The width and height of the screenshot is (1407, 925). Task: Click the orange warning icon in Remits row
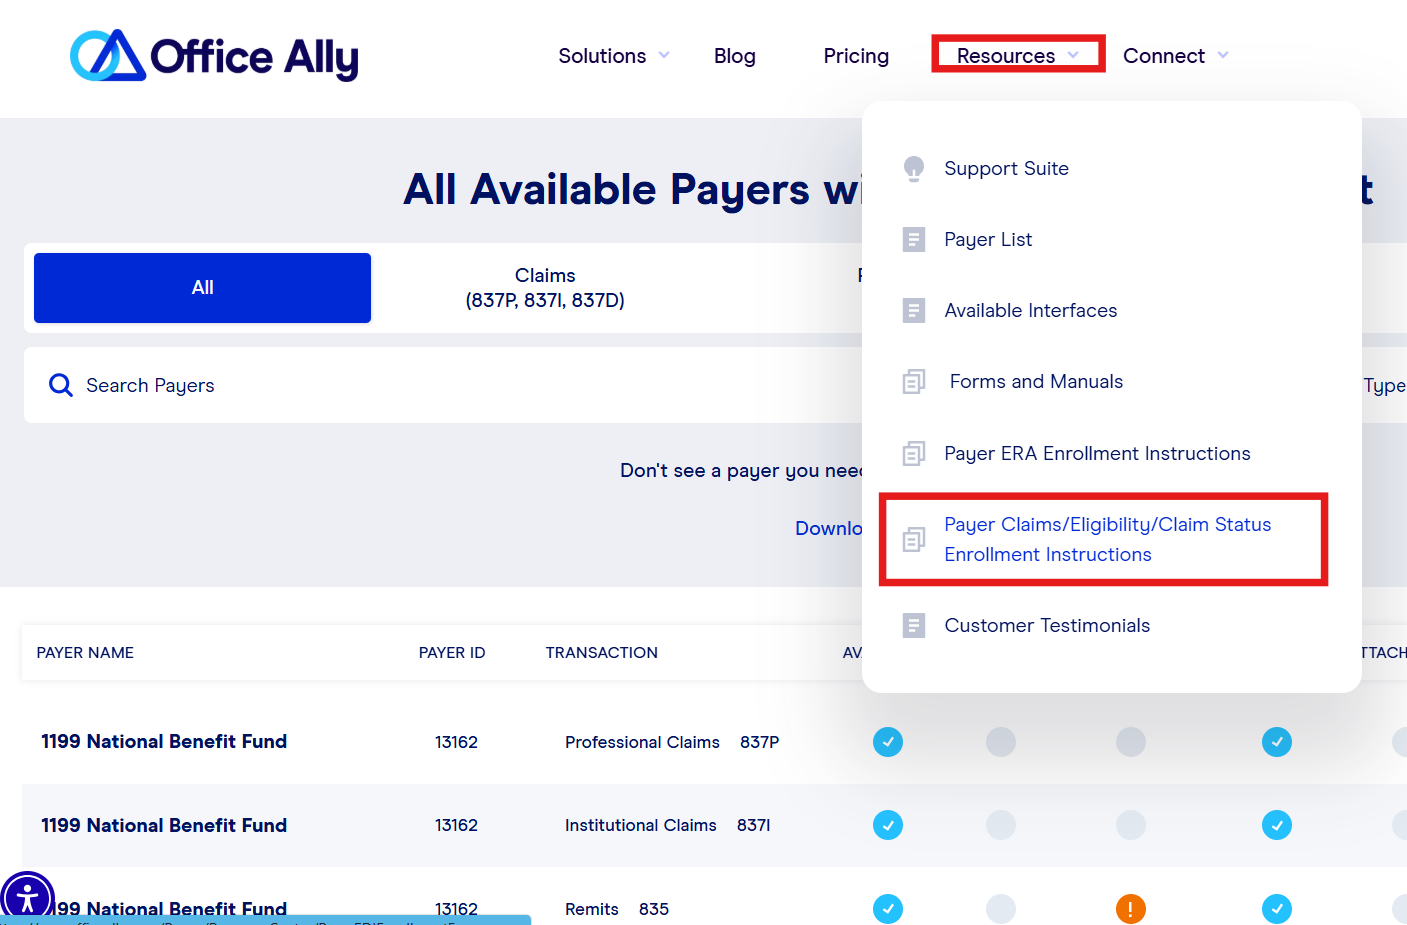coord(1131,909)
